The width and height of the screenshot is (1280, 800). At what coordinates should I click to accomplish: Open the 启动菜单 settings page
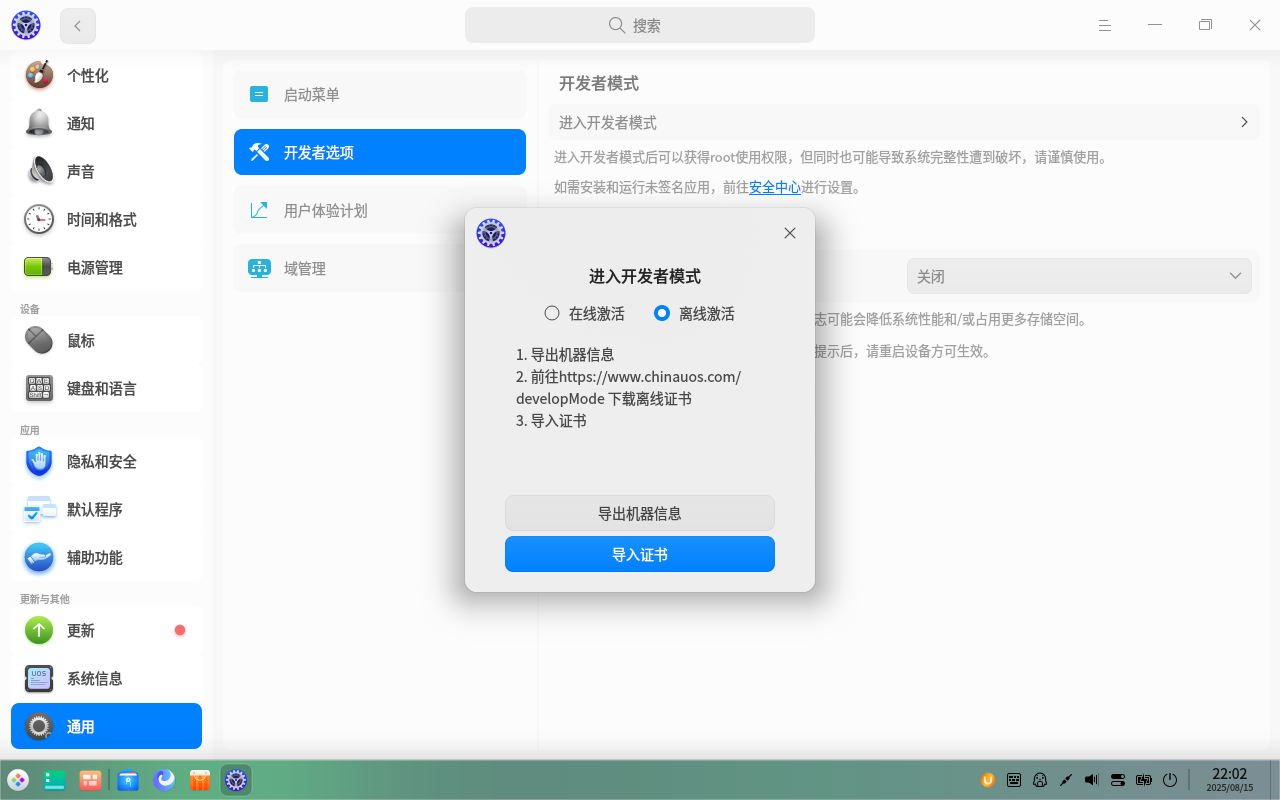click(x=379, y=95)
